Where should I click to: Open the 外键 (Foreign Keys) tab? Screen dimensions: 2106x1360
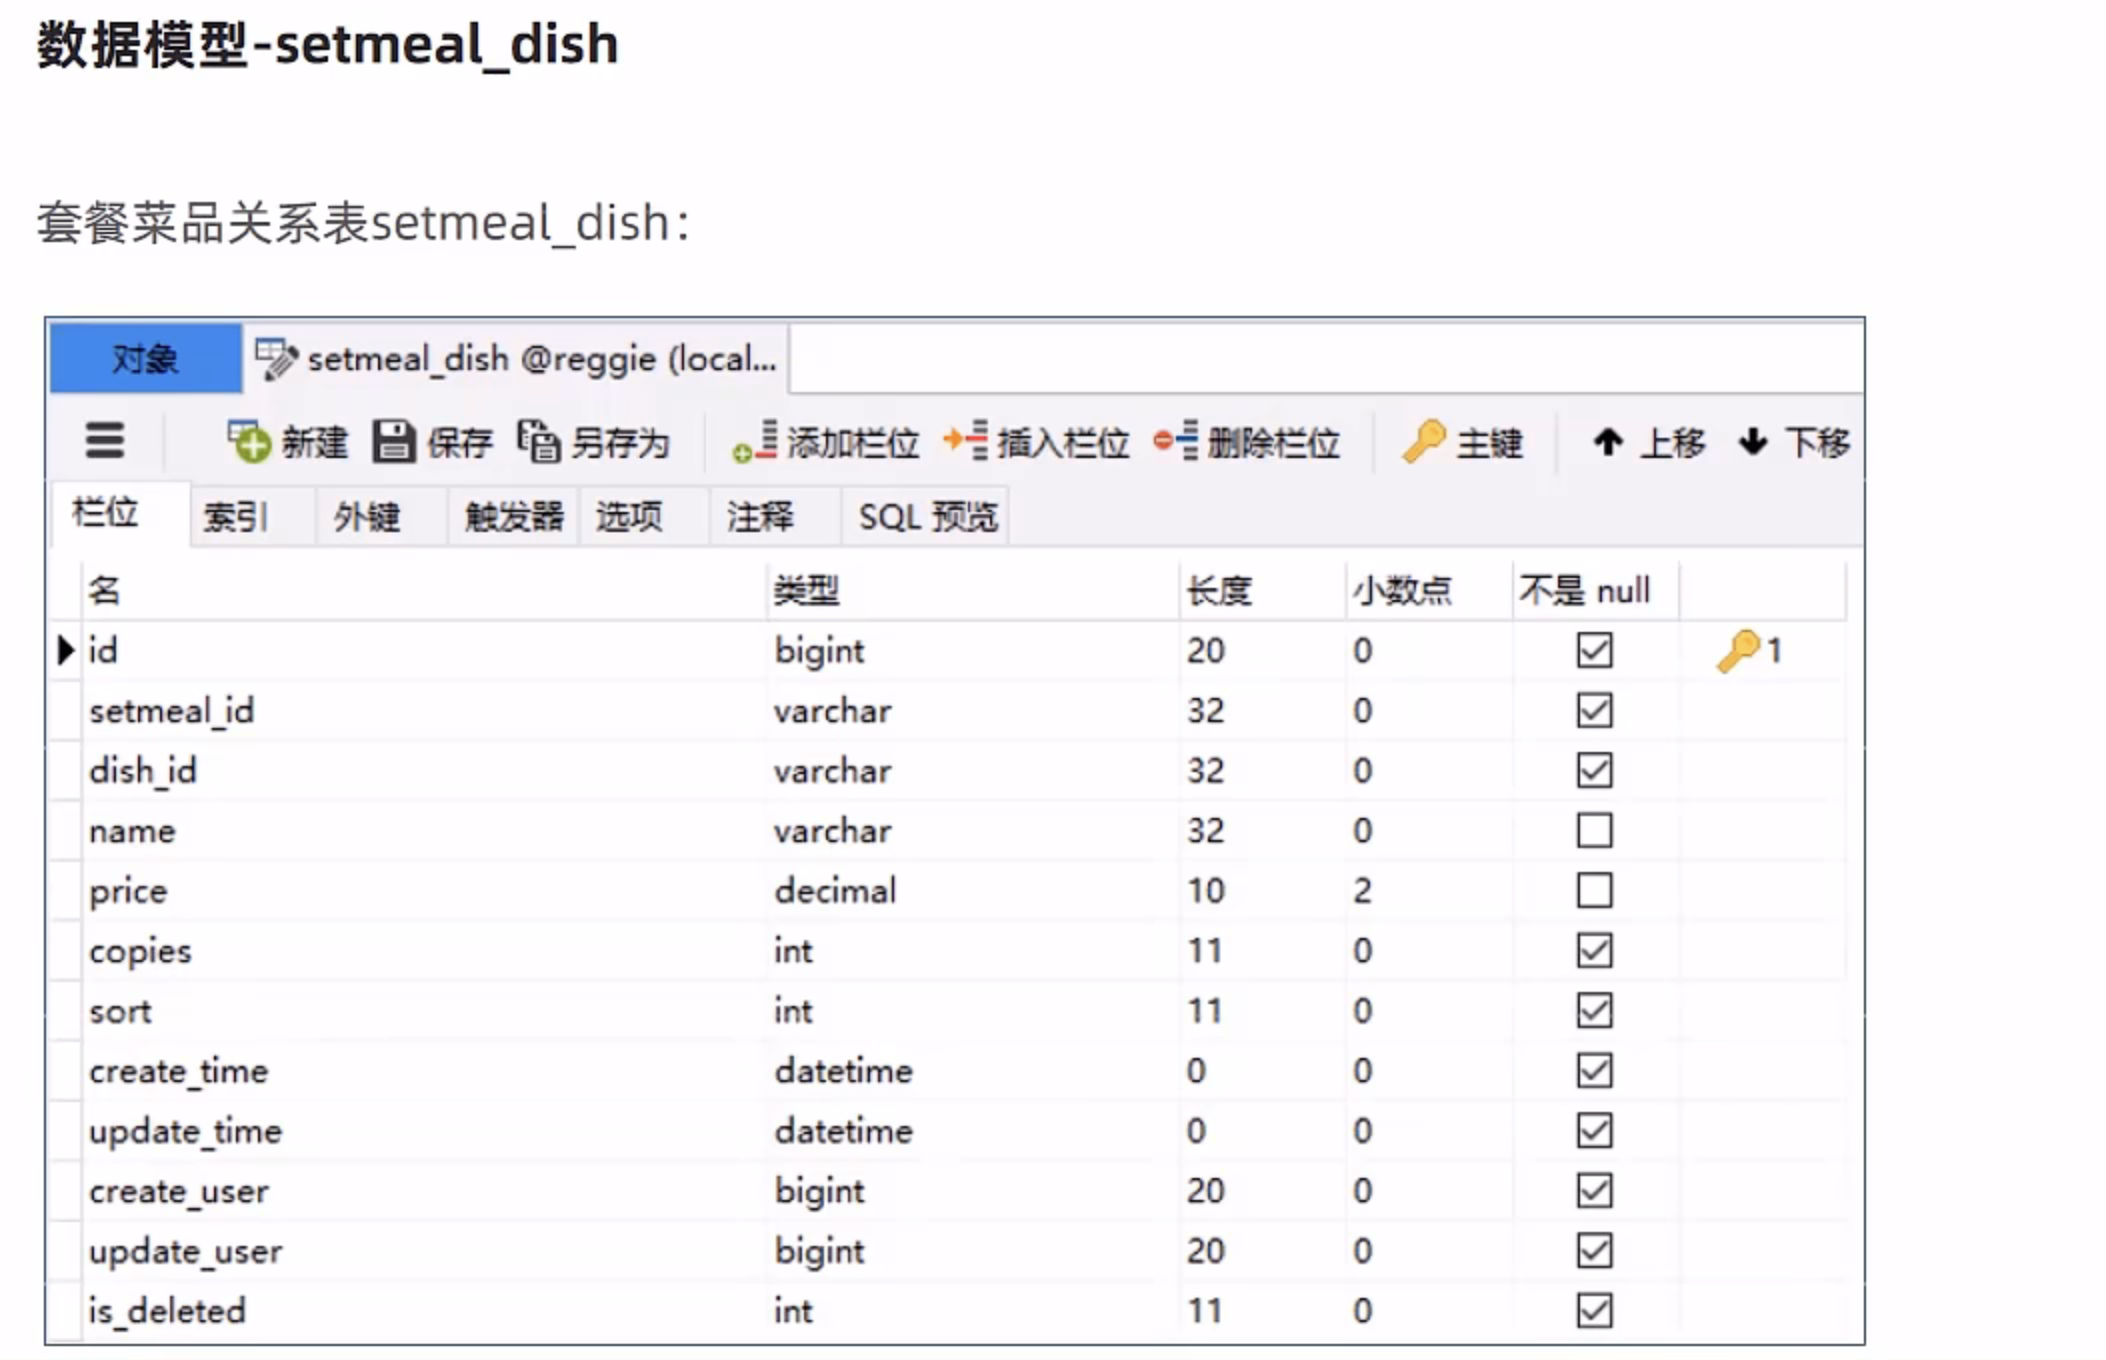[x=366, y=517]
